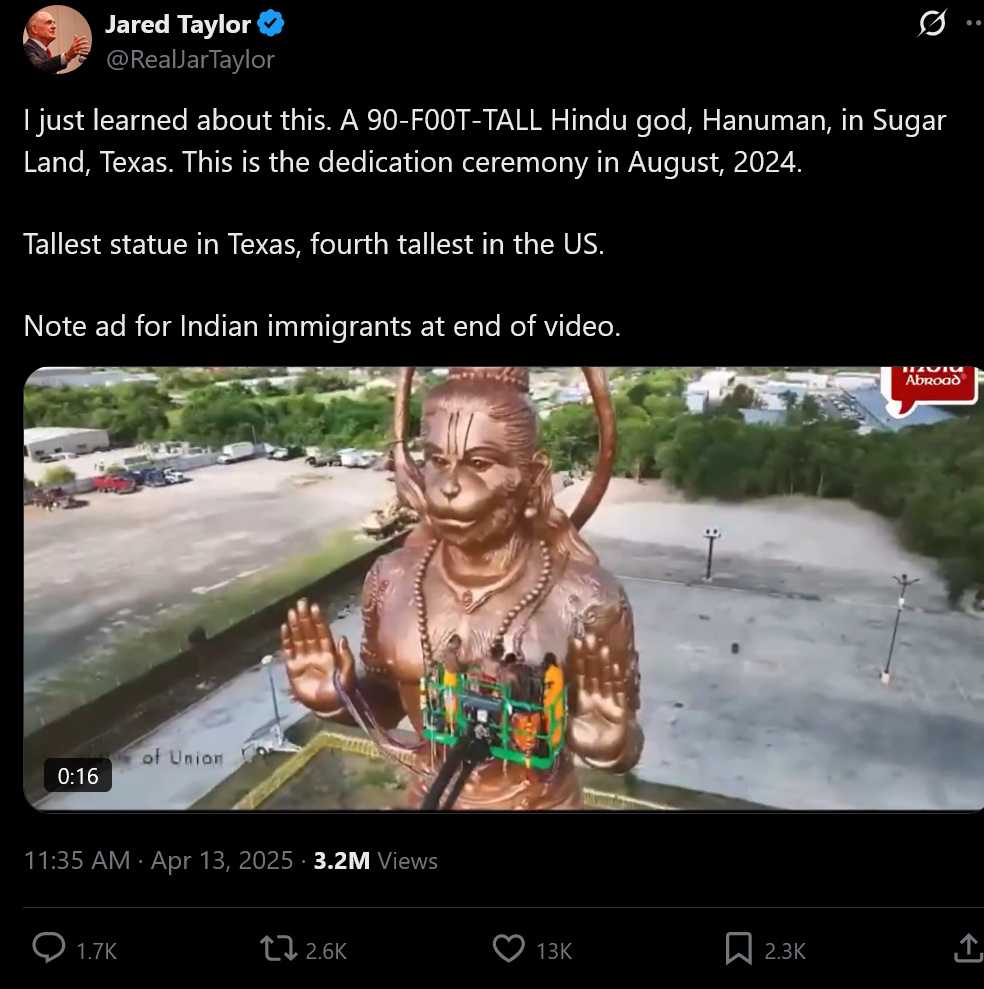Click the repost arrows icon
This screenshot has height=989, width=984.
click(x=279, y=949)
